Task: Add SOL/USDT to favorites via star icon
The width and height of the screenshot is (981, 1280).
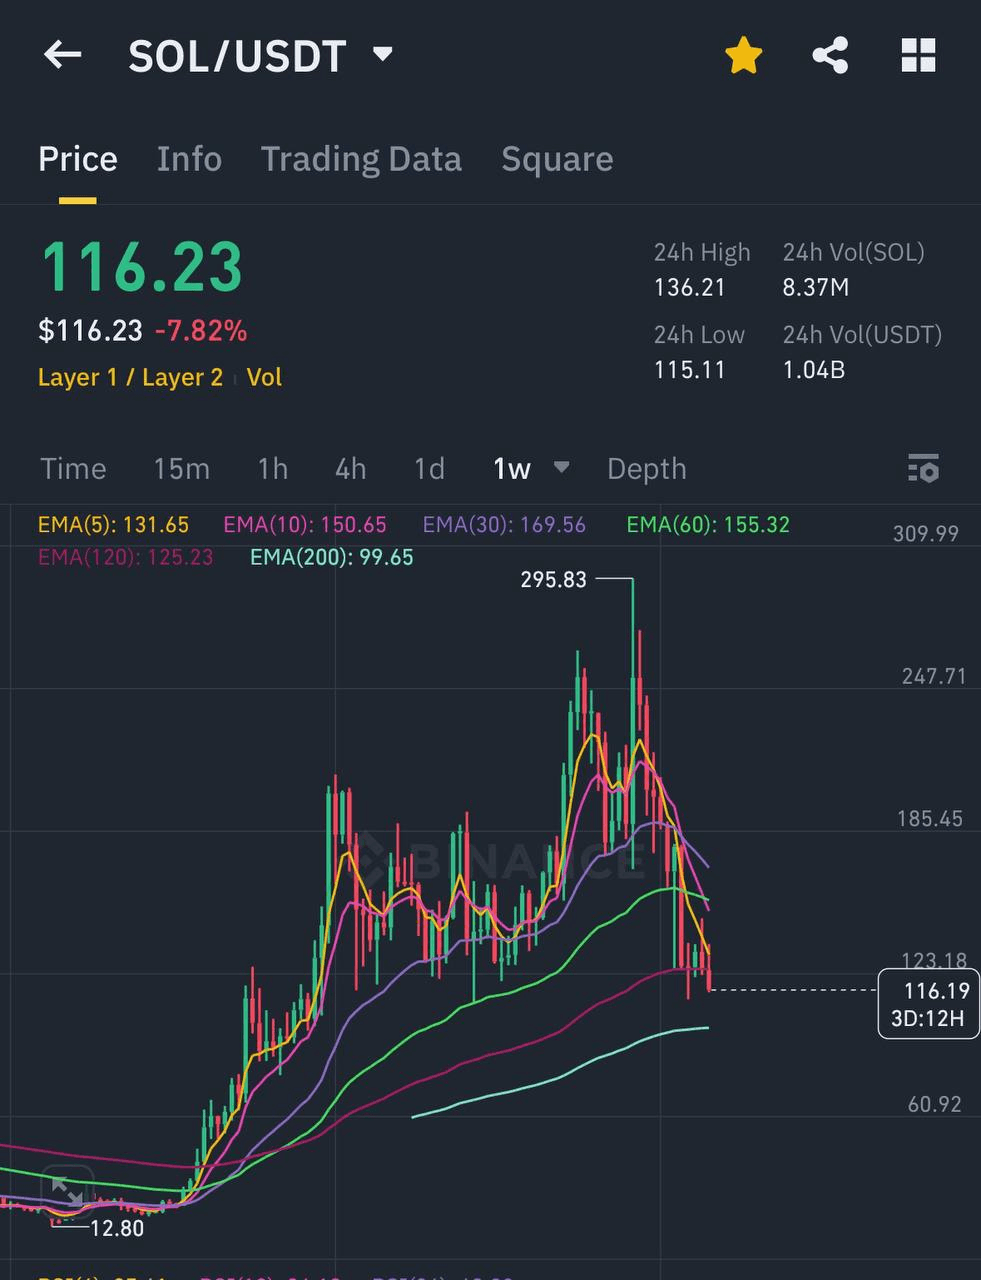Action: [x=743, y=56]
